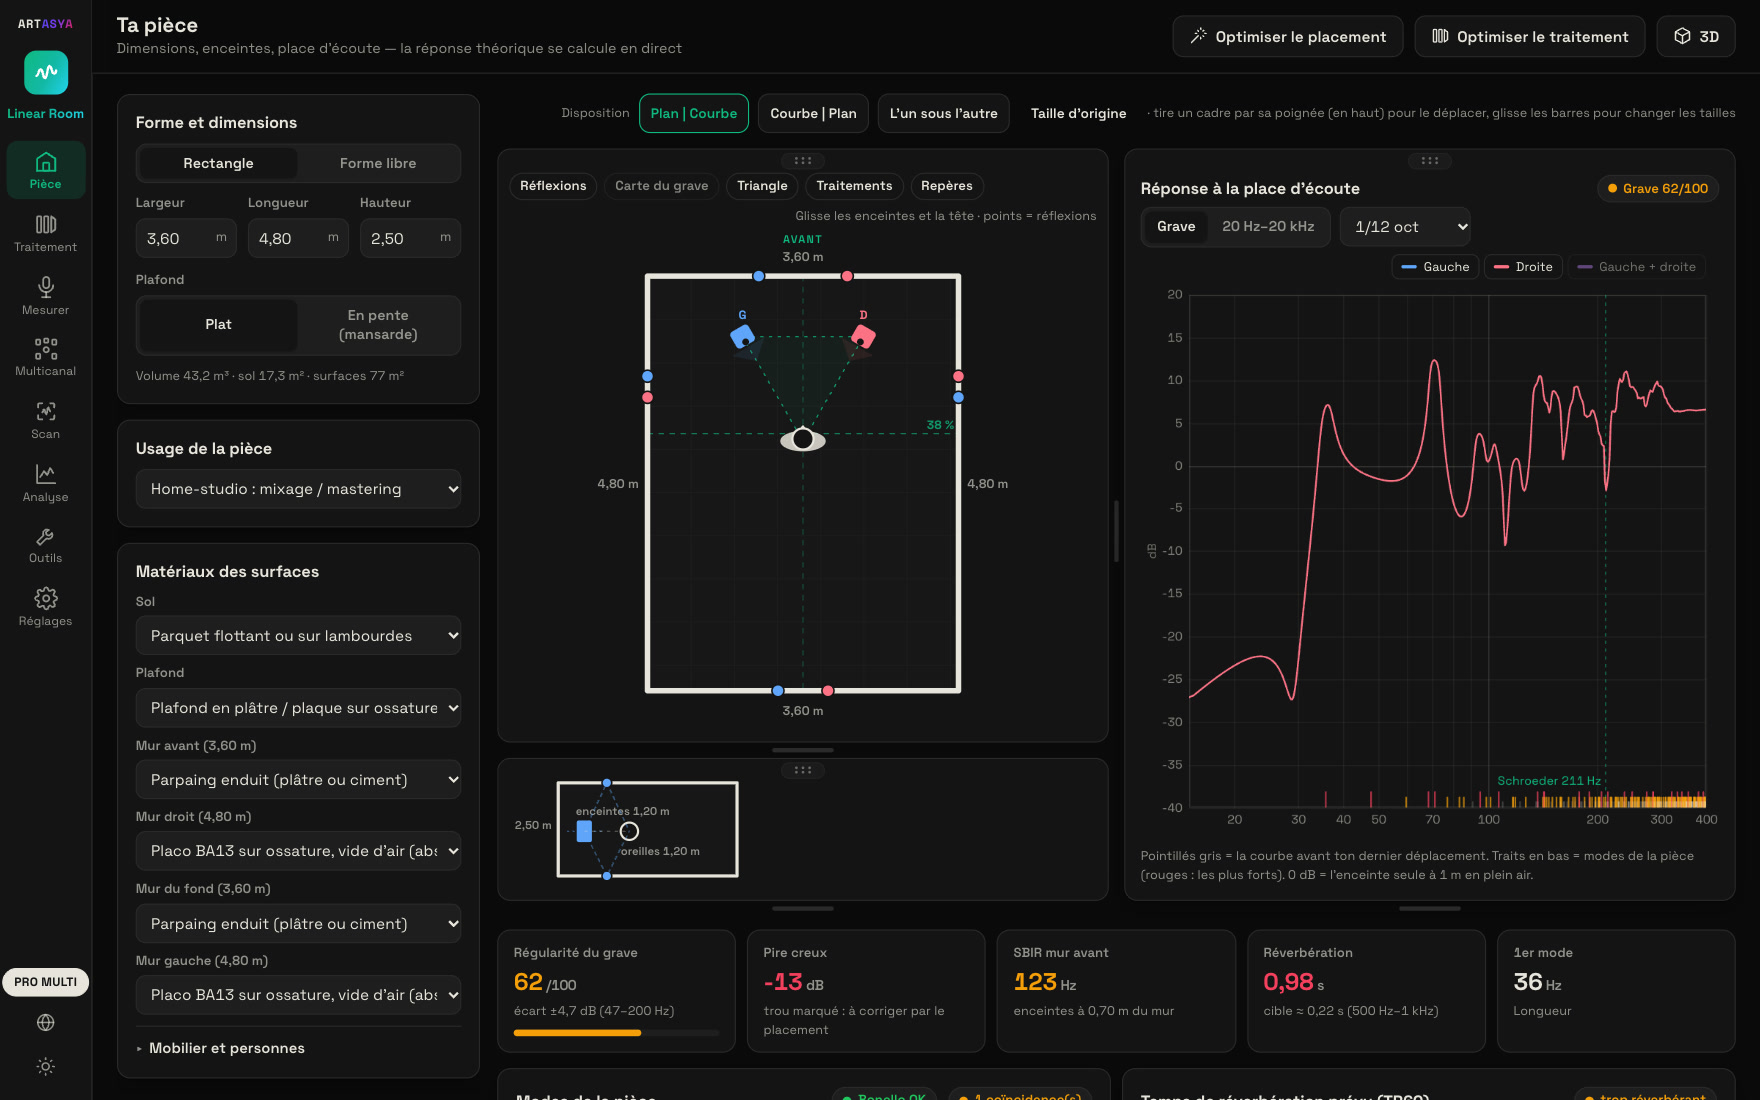The height and width of the screenshot is (1100, 1760).
Task: Click drag handle of side-view panel
Action: pos(803,770)
